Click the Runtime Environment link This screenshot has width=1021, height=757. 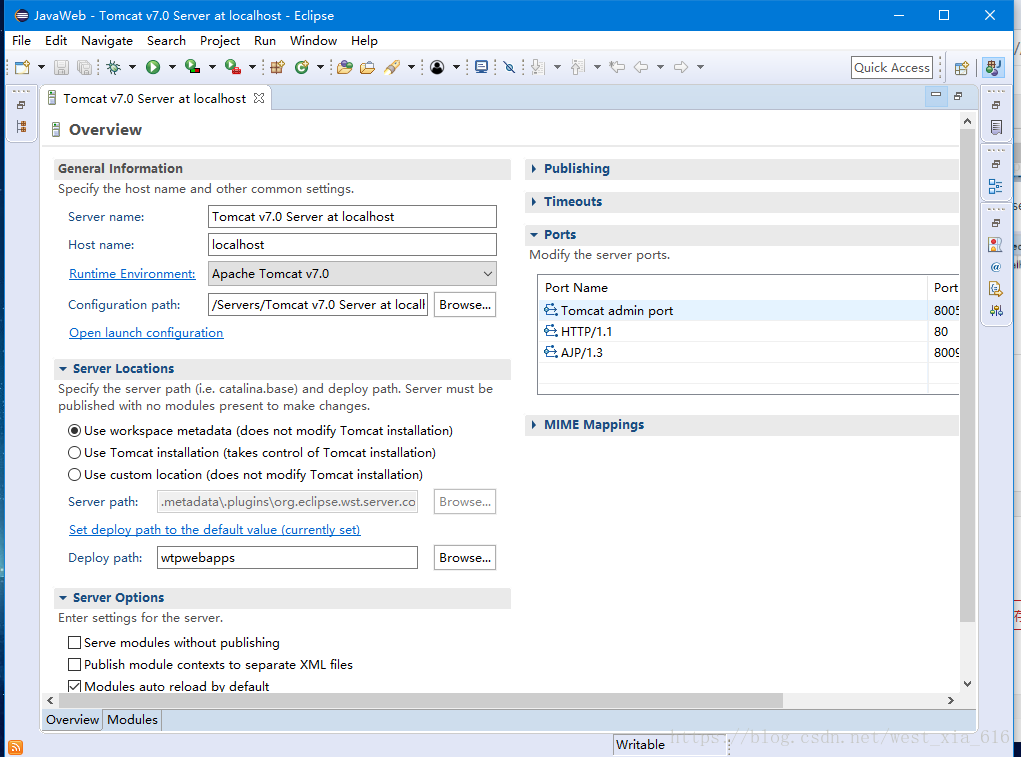[x=132, y=274]
